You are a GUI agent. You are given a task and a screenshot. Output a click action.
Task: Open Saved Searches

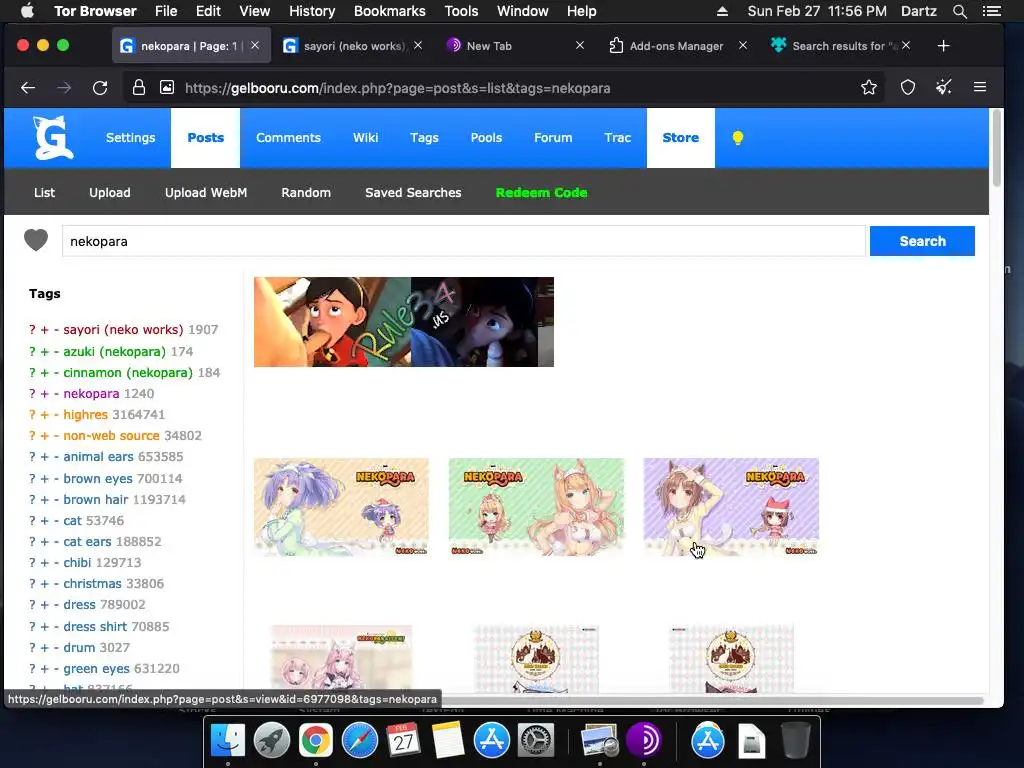(x=413, y=193)
